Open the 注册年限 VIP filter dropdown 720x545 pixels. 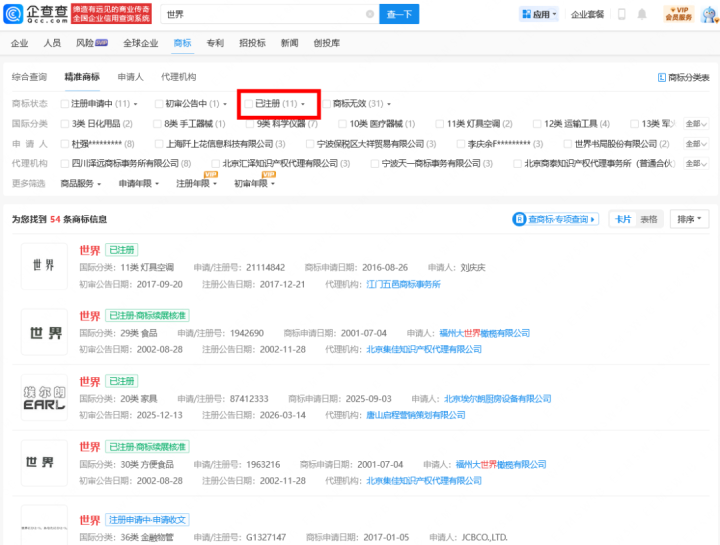(197, 184)
